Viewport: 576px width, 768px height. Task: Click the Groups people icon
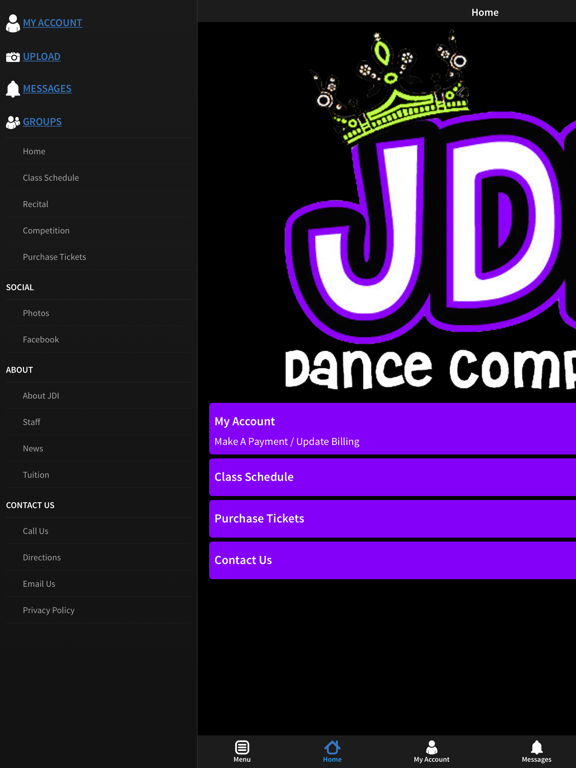pos(13,122)
